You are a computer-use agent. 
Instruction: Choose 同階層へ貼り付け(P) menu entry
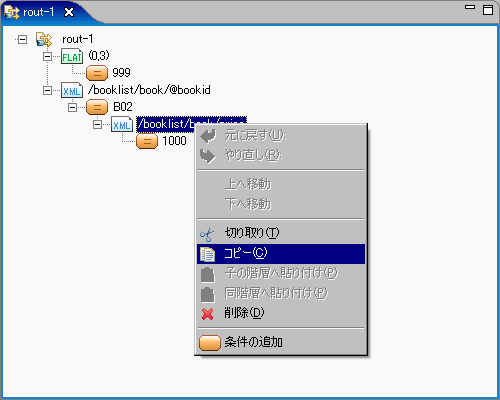point(281,294)
